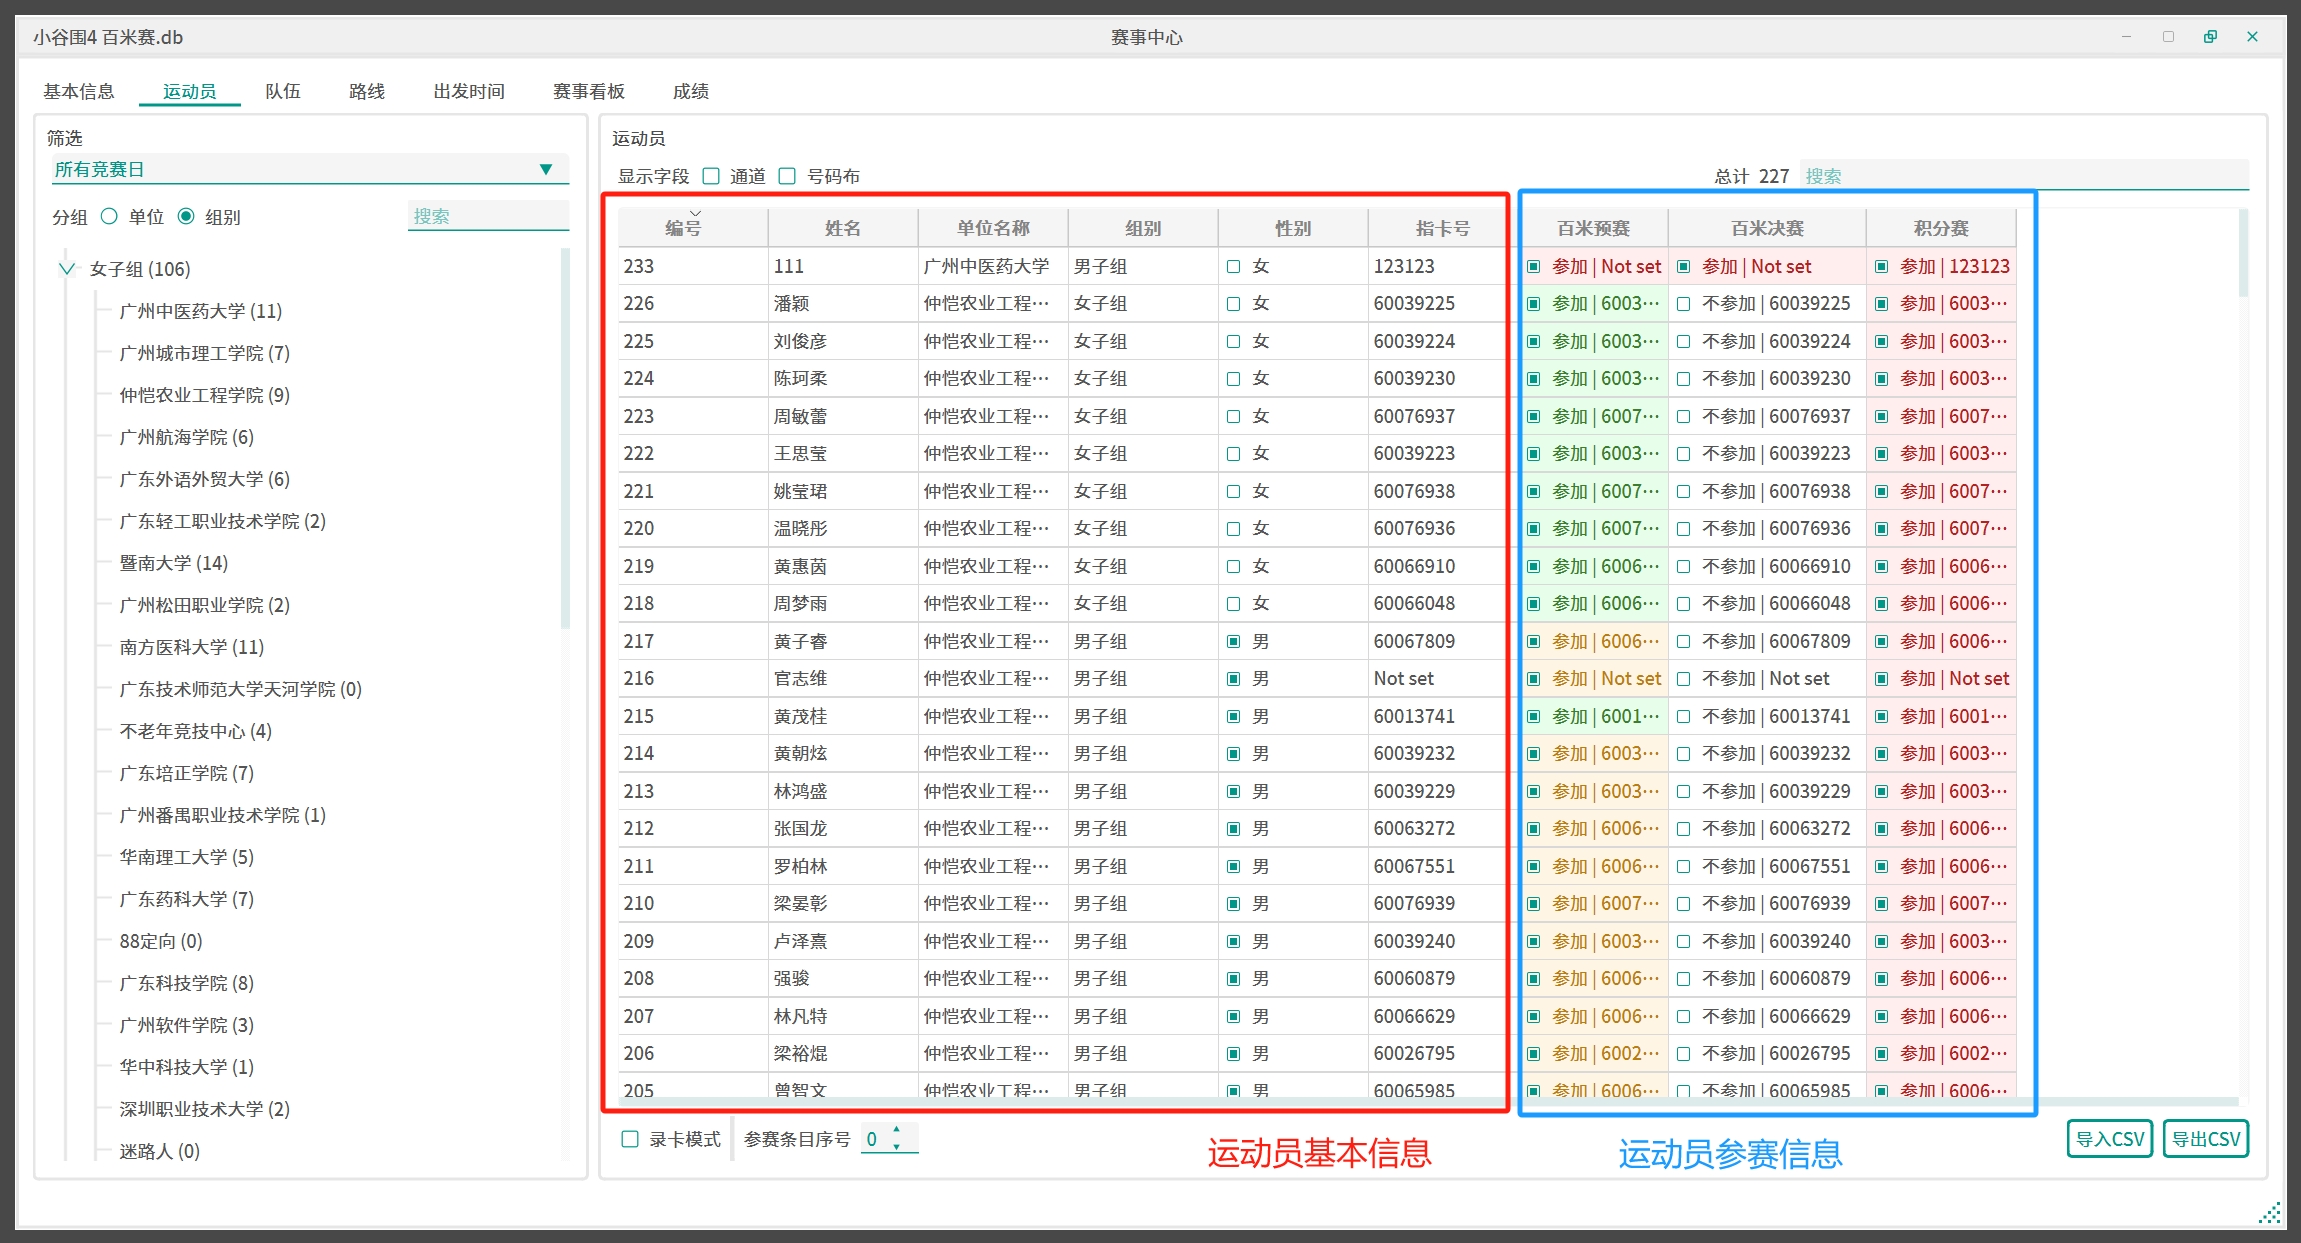Enable the 号码布 display field checkbox

point(788,177)
